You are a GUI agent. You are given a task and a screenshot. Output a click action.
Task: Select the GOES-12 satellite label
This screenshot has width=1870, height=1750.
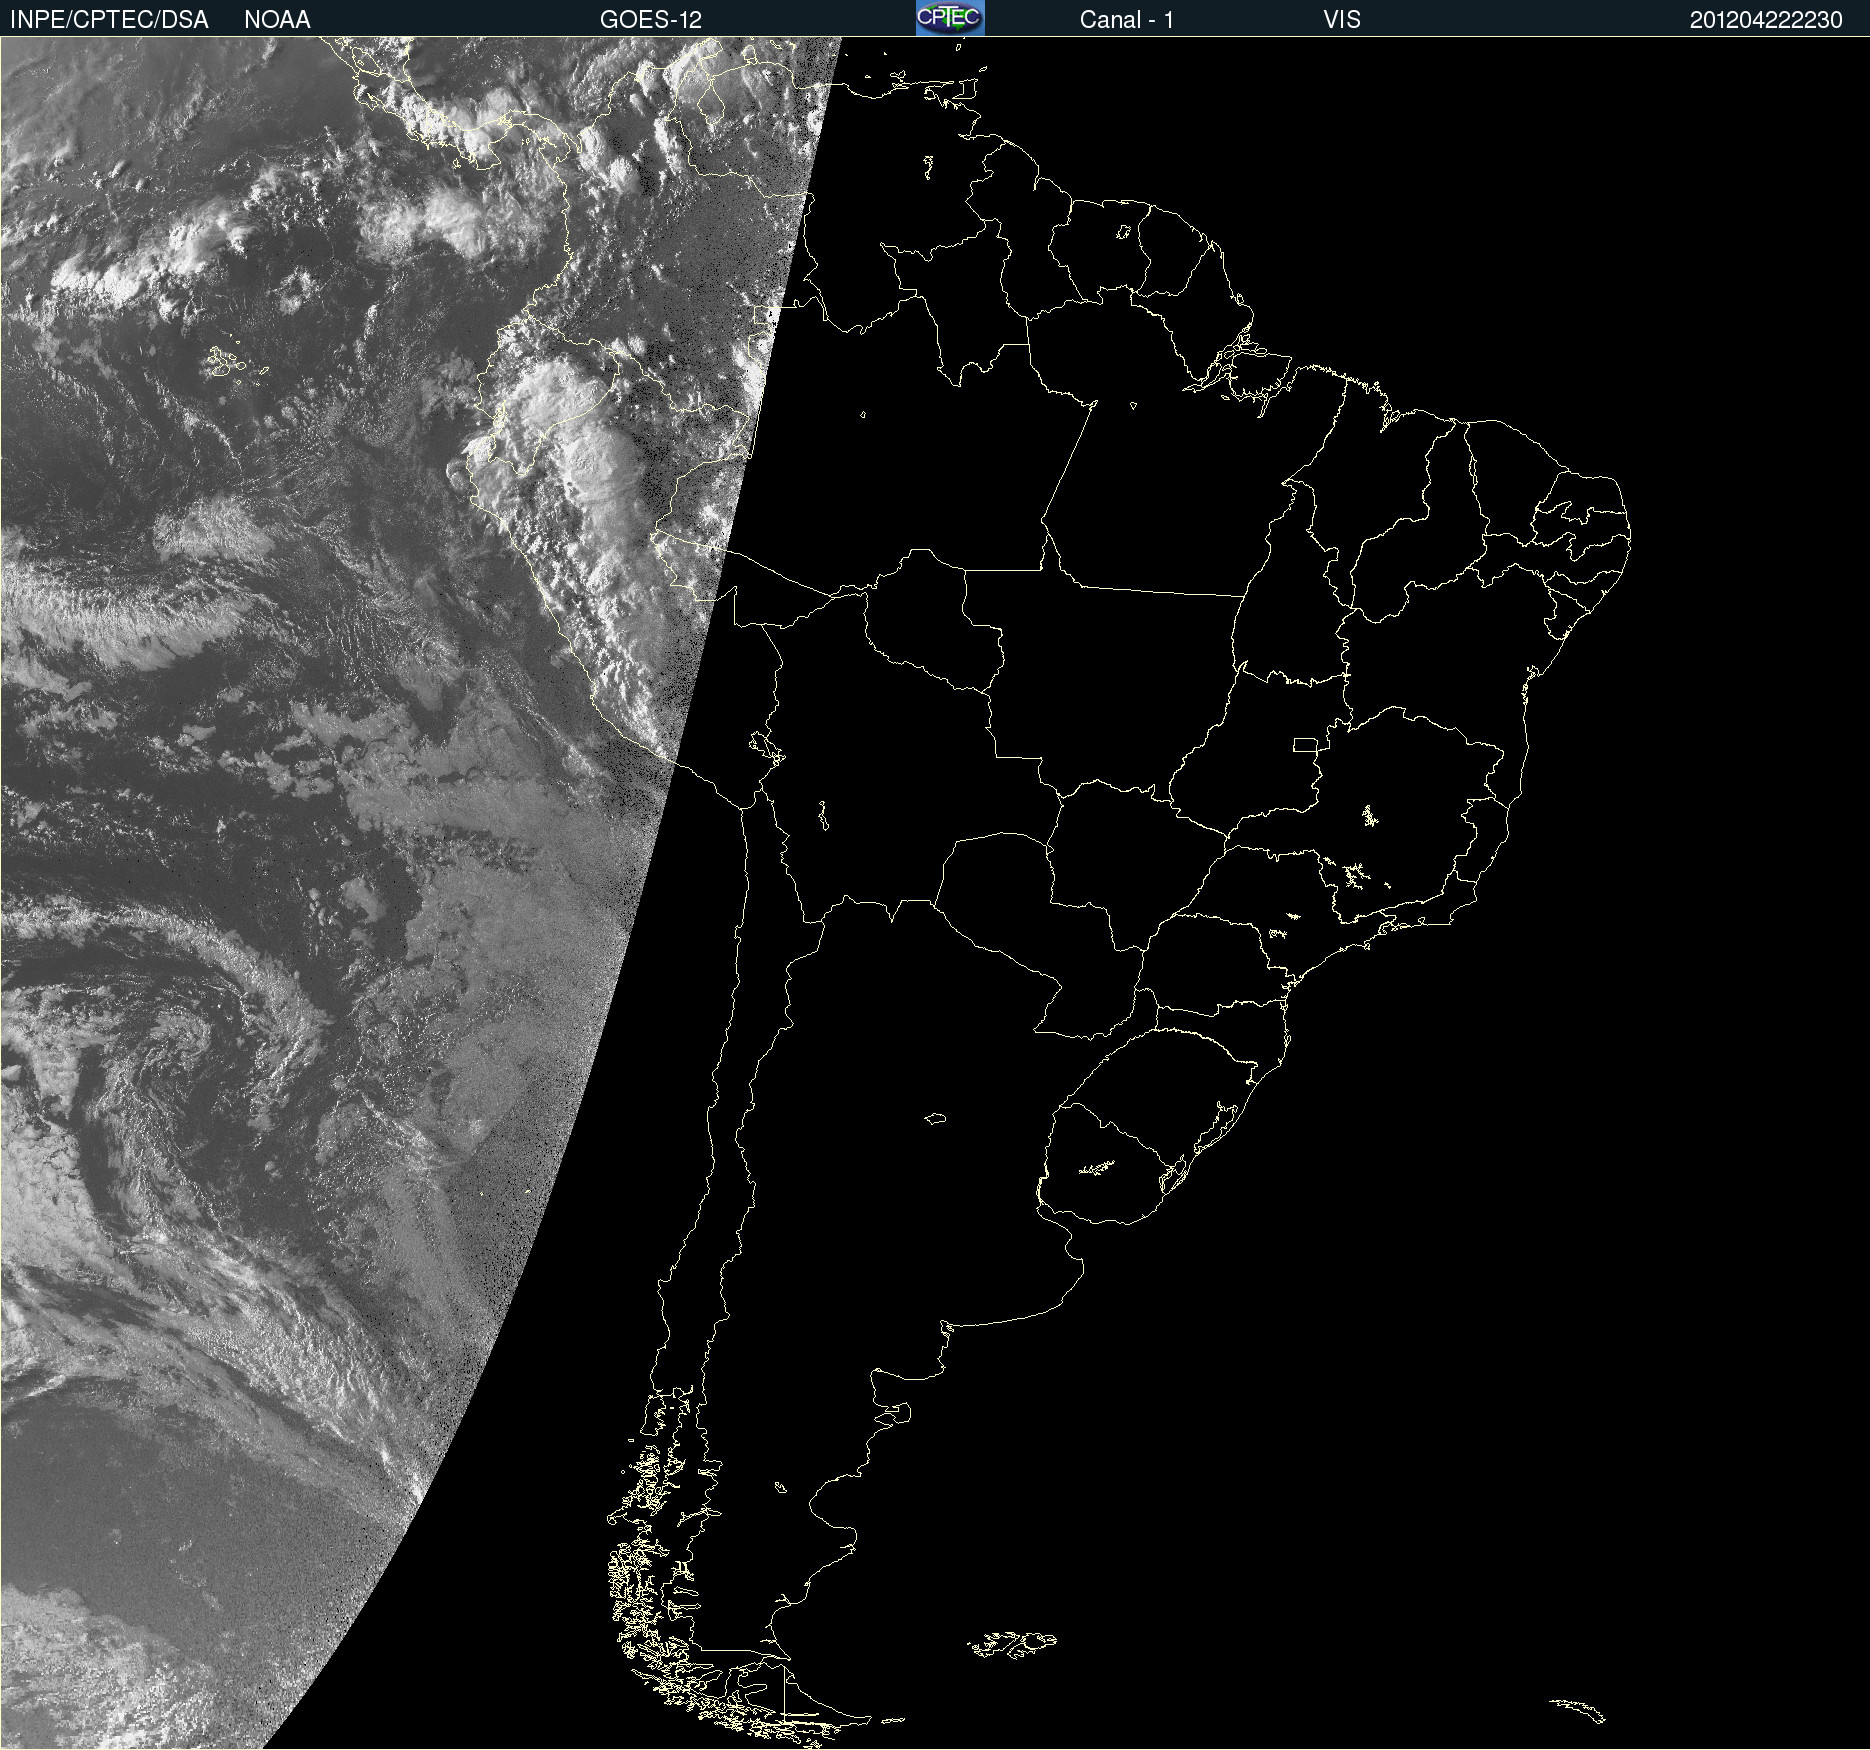tap(651, 20)
